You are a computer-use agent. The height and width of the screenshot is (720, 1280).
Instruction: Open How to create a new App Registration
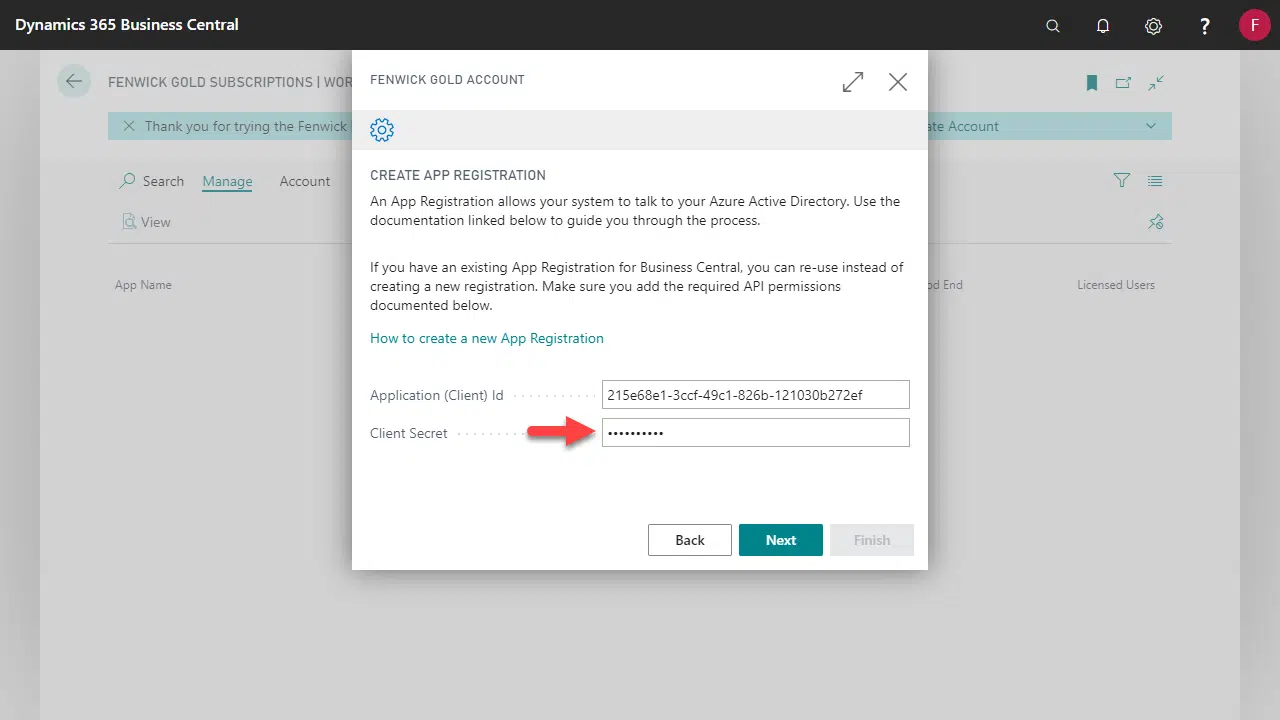click(487, 338)
